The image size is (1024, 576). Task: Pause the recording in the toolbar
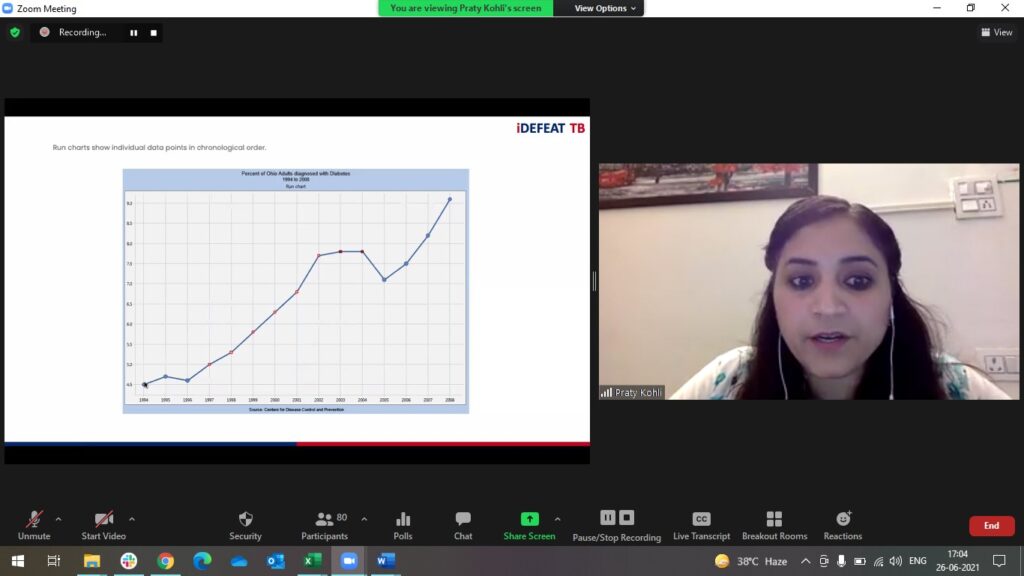click(607, 517)
